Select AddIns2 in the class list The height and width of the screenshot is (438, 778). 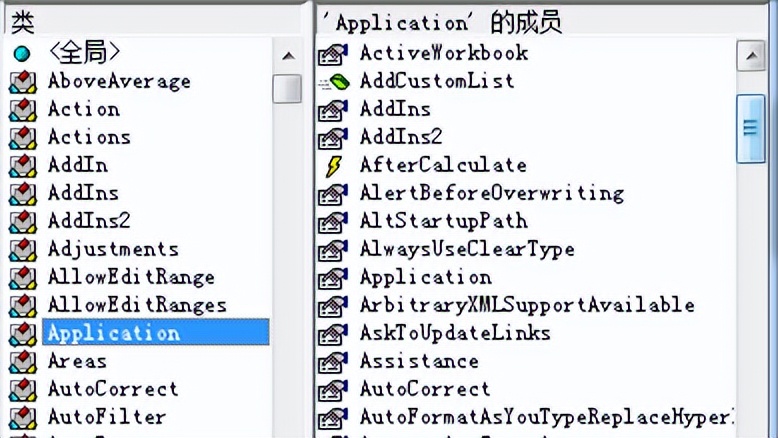pyautogui.click(x=89, y=221)
